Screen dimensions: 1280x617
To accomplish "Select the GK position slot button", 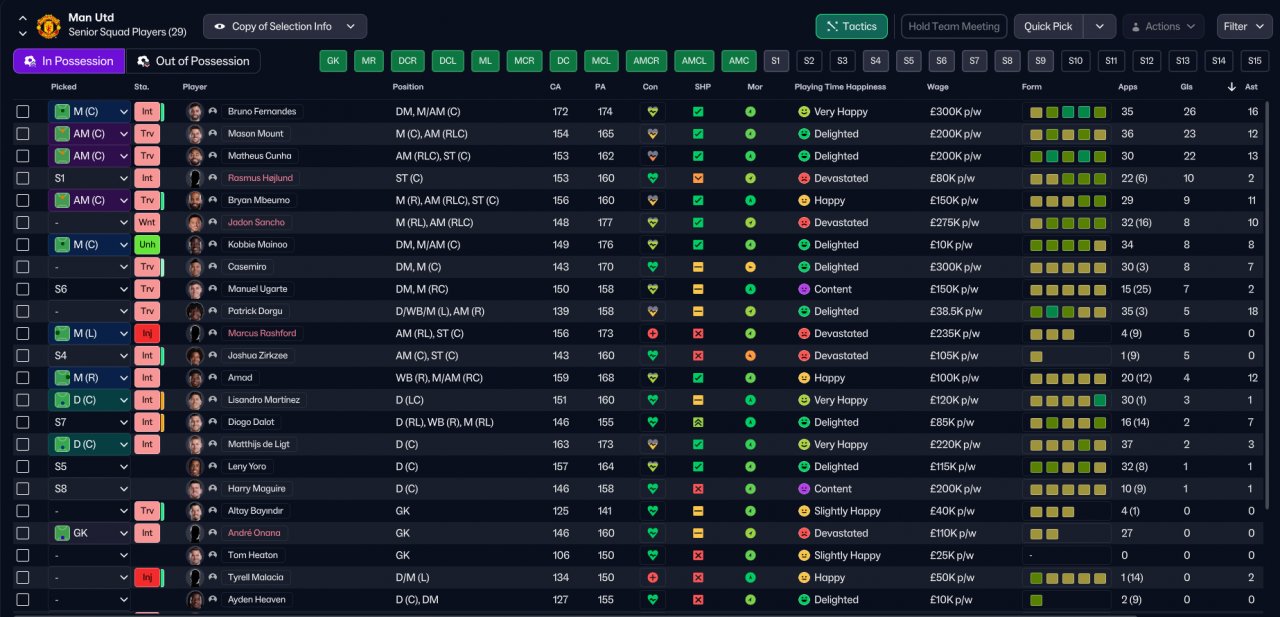I will pyautogui.click(x=334, y=61).
